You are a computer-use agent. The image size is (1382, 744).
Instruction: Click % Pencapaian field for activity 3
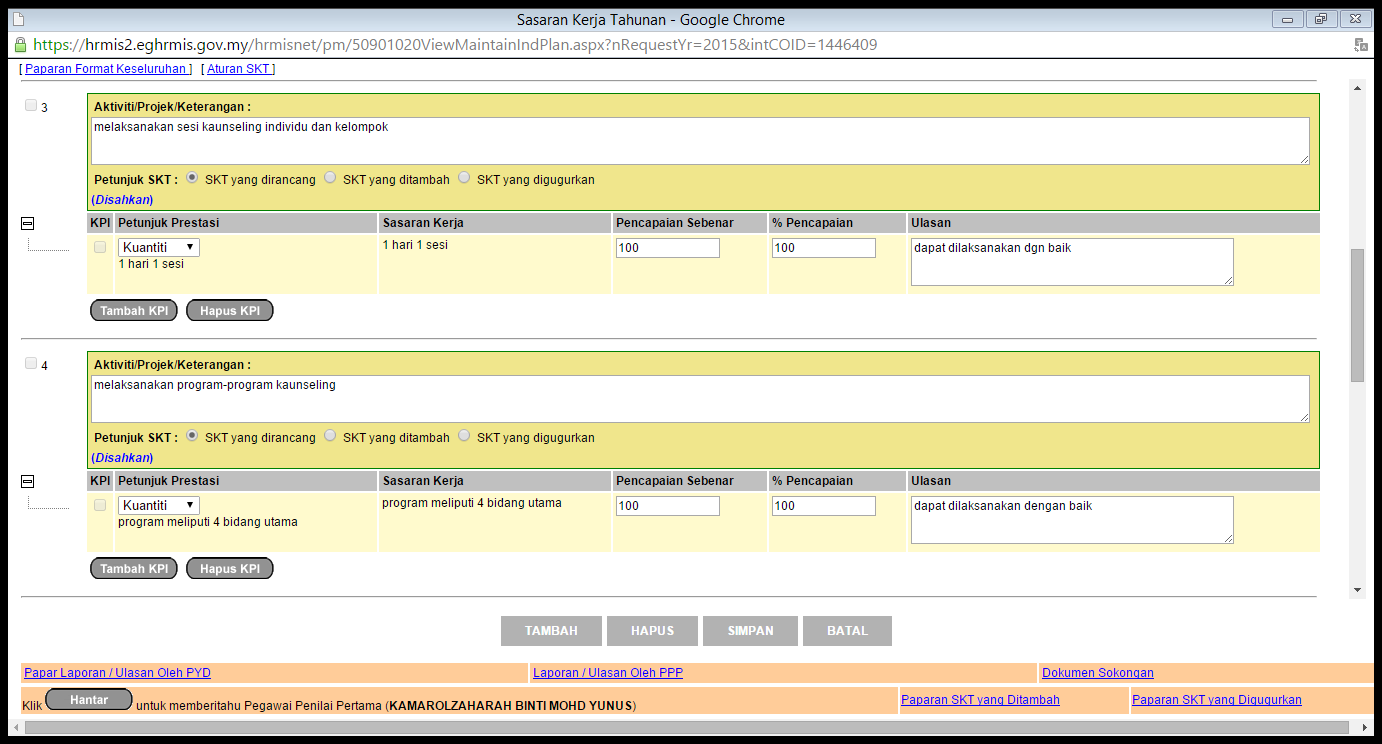point(824,248)
